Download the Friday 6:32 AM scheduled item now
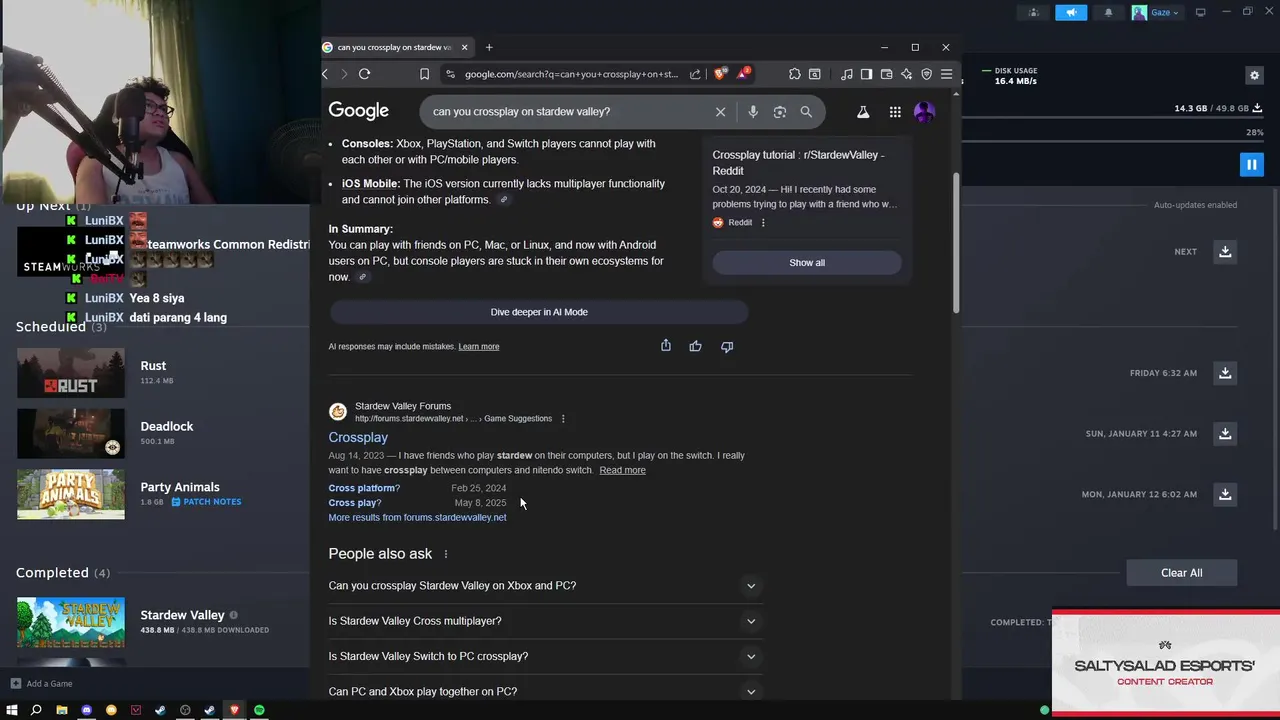The height and width of the screenshot is (720, 1280). click(1225, 373)
